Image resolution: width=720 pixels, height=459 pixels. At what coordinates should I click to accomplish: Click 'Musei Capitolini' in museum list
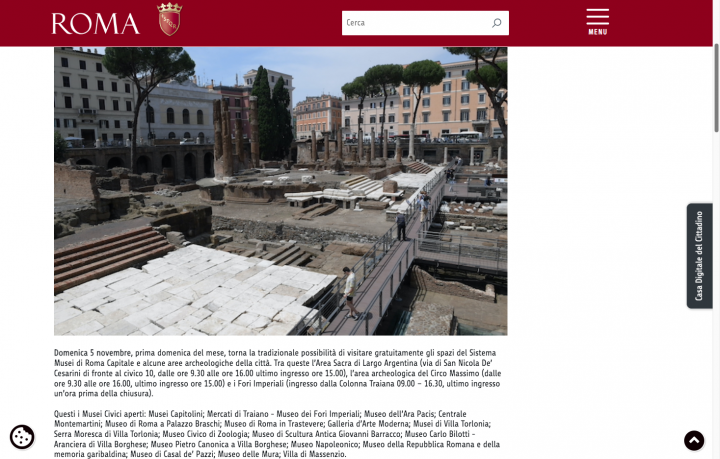click(x=176, y=414)
